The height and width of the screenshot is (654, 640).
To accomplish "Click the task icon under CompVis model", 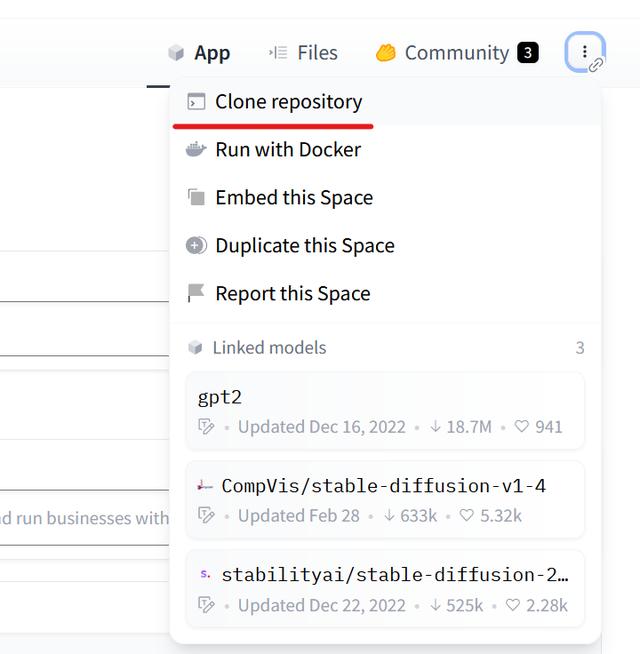I will click(x=206, y=516).
